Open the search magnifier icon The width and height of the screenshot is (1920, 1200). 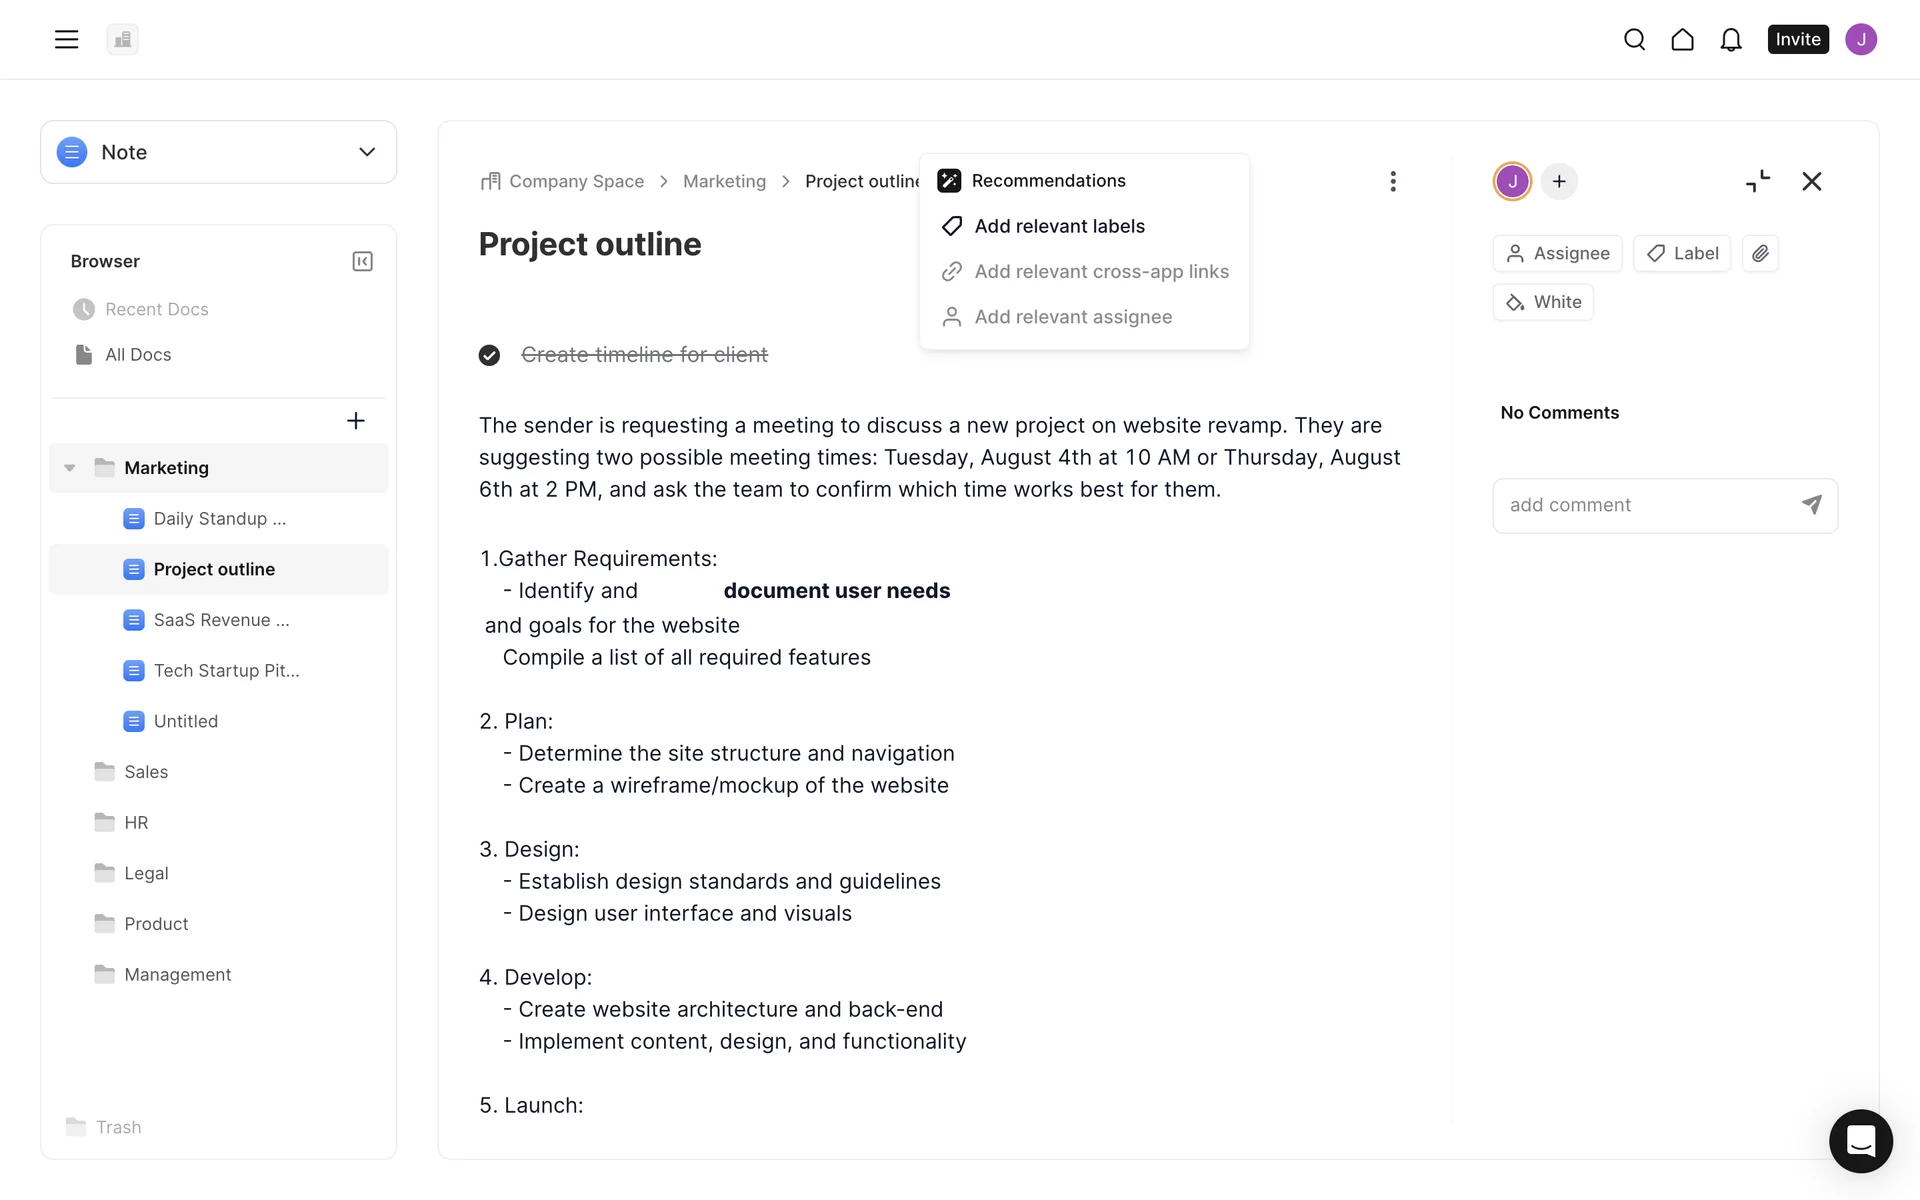click(1634, 40)
